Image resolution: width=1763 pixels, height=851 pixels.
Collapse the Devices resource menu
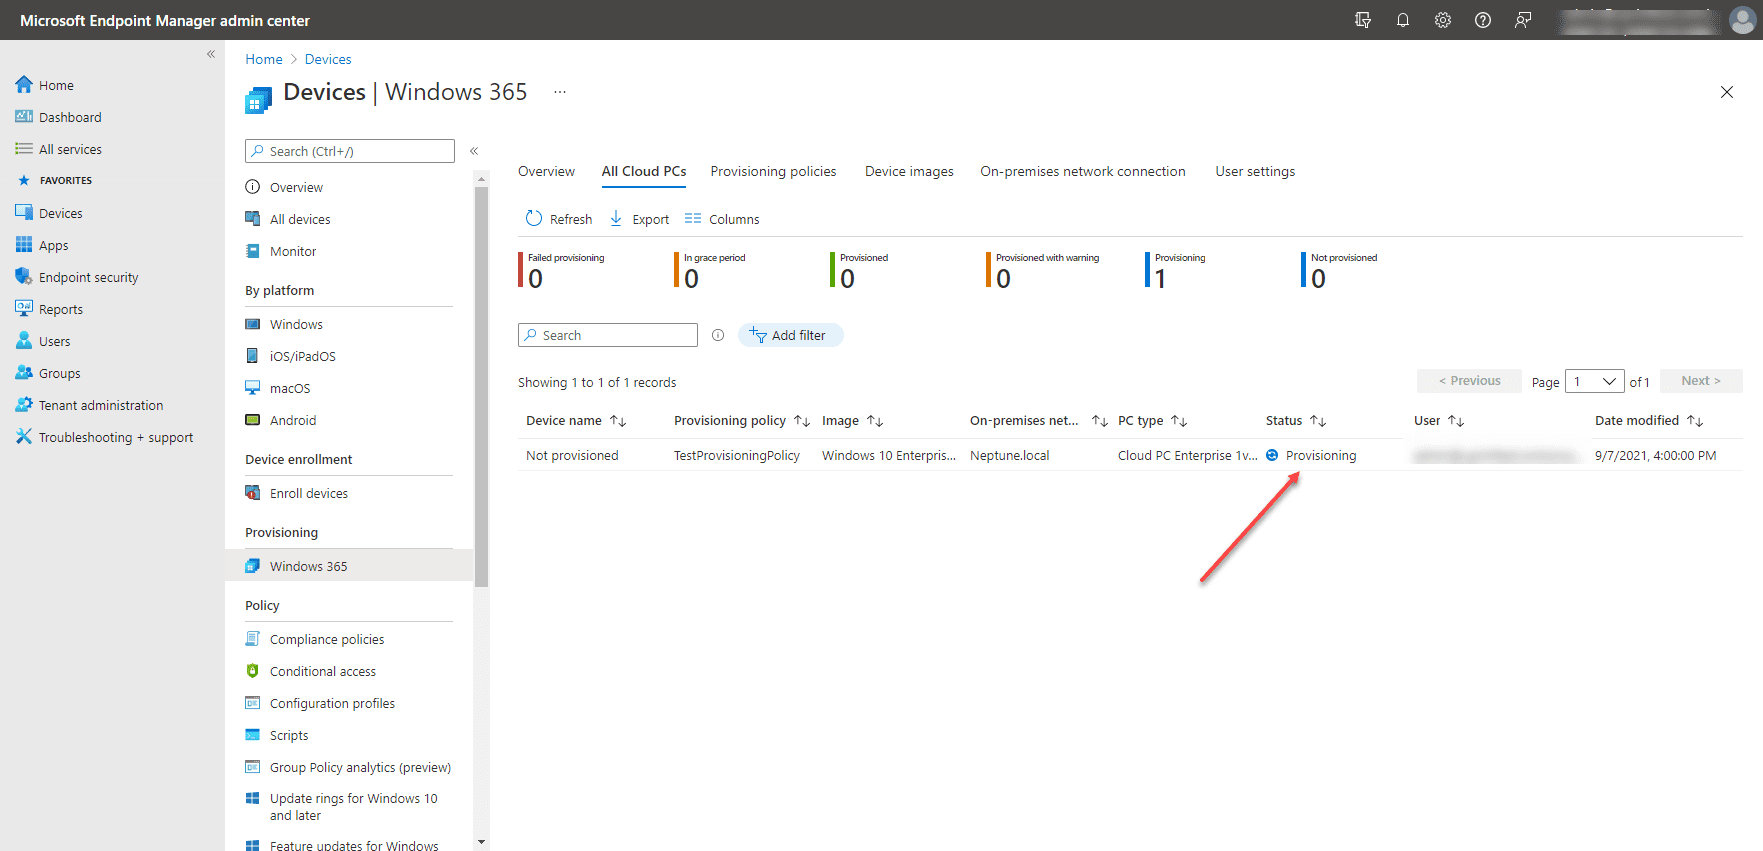pos(474,151)
